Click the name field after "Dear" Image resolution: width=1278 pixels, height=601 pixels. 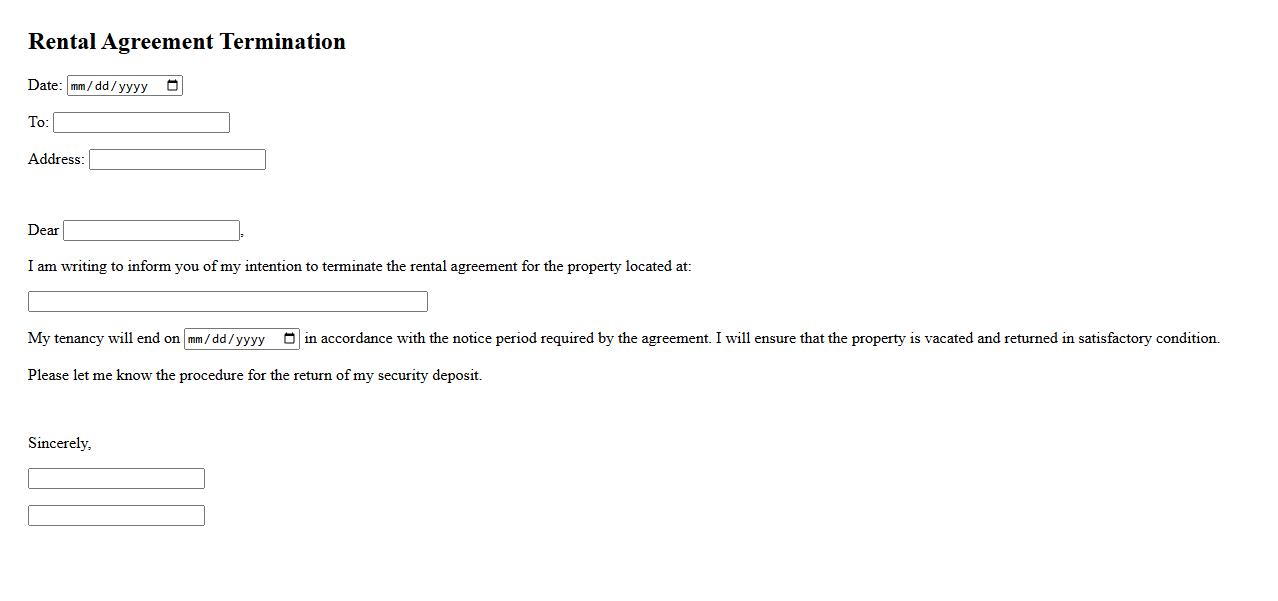click(x=151, y=231)
